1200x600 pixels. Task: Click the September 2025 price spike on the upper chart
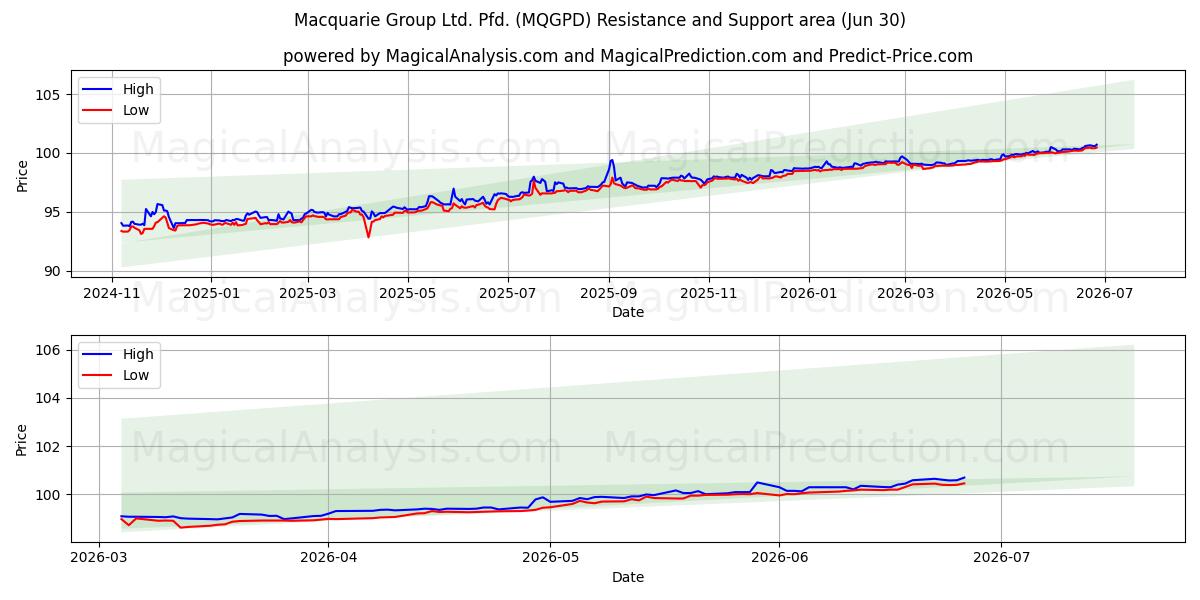pyautogui.click(x=611, y=161)
